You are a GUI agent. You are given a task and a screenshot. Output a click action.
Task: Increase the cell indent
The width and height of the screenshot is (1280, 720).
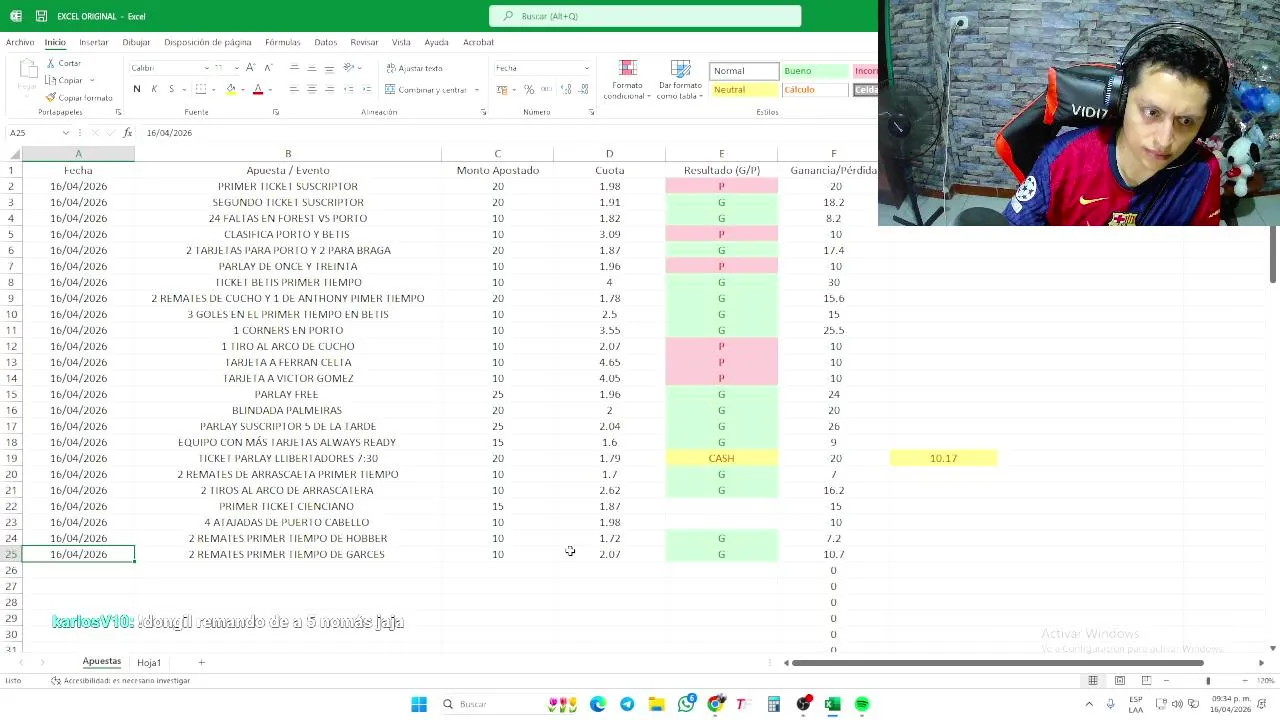coord(365,89)
